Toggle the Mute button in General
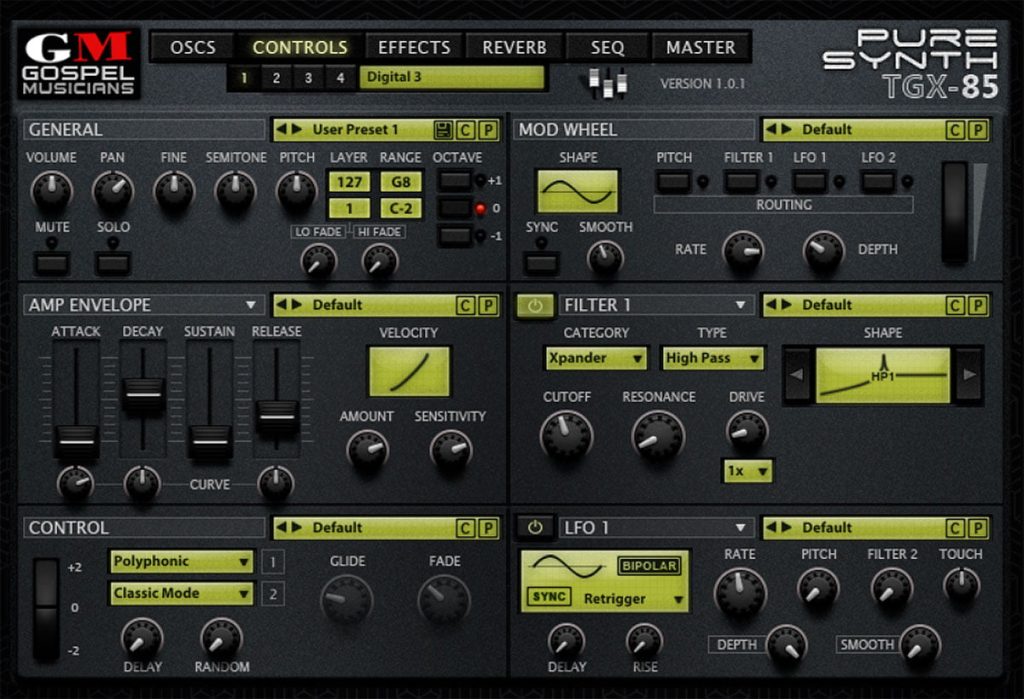1024x699 pixels. pyautogui.click(x=52, y=263)
